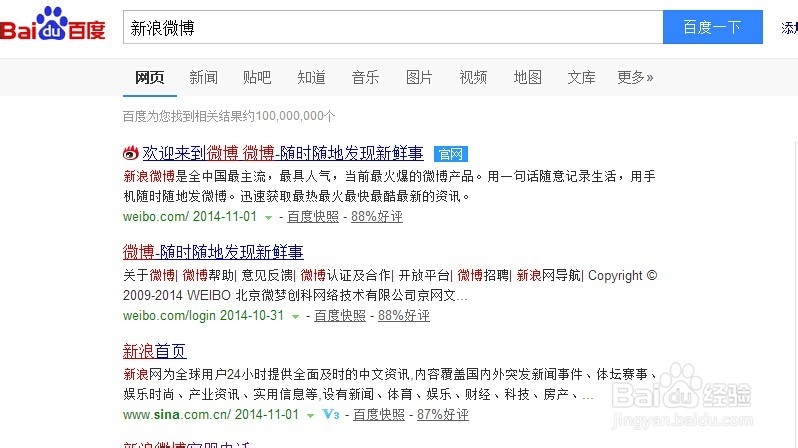Click the Baidu logo
Viewport: 798px width, 448px height.
pyautogui.click(x=52, y=24)
